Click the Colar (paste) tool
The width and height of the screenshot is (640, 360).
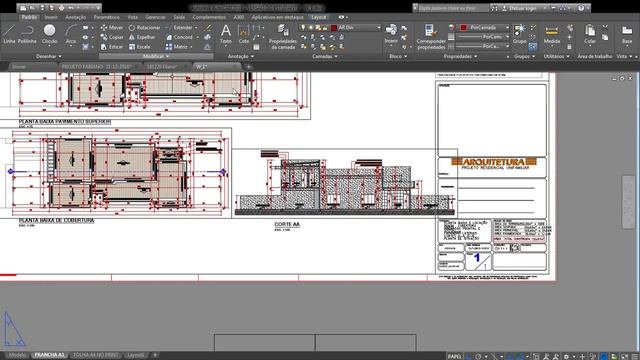590,33
